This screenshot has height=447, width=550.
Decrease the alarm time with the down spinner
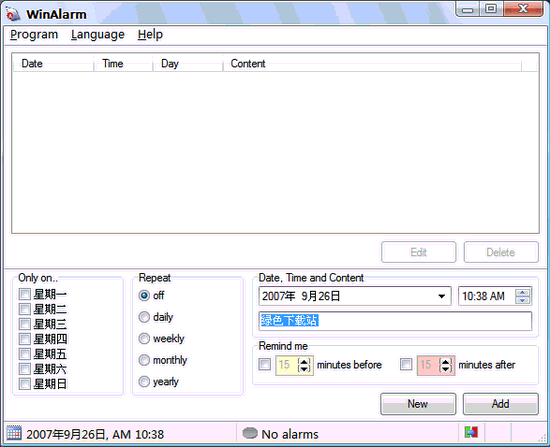pyautogui.click(x=523, y=300)
